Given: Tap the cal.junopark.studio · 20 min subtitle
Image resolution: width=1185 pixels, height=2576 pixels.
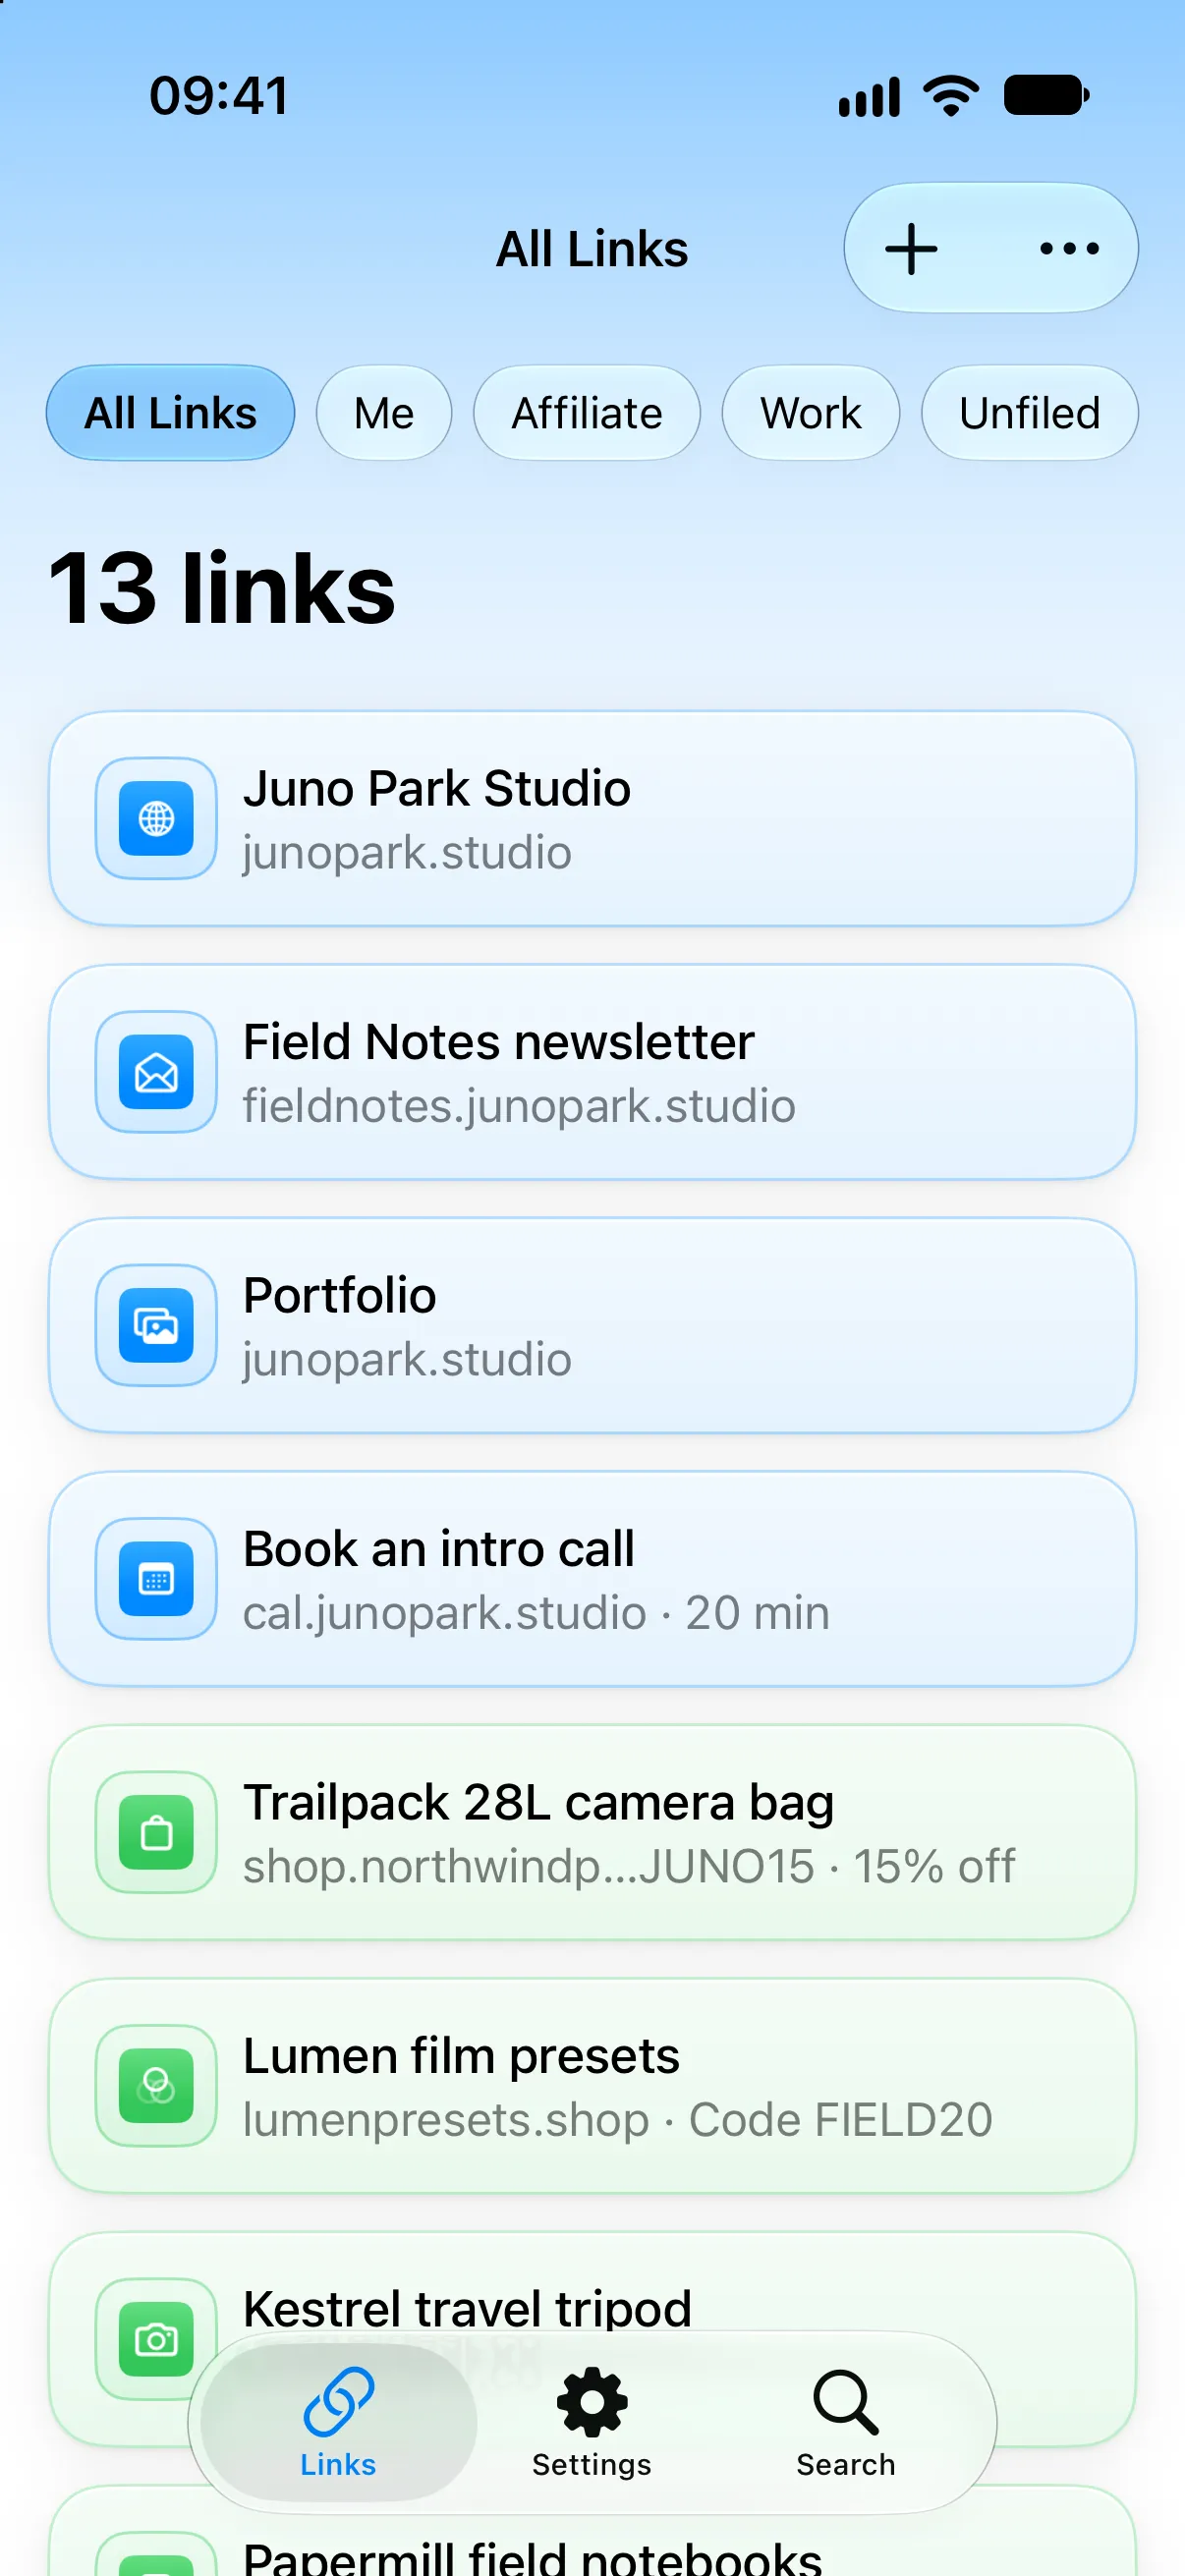Looking at the screenshot, I should coord(536,1612).
